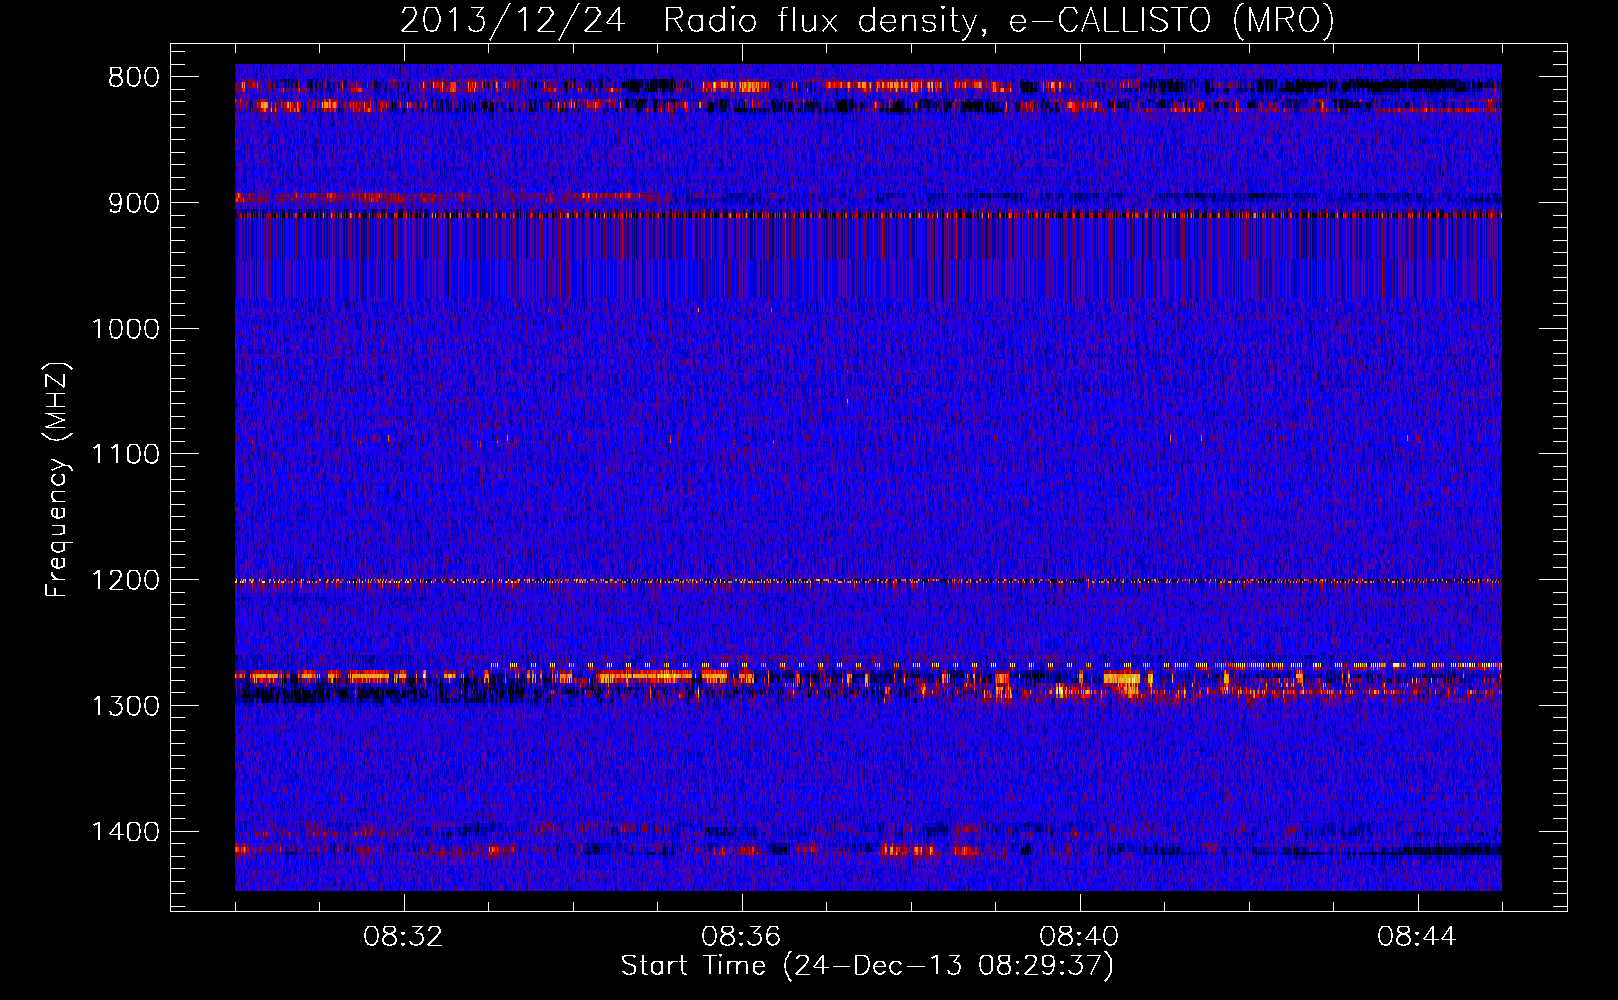This screenshot has width=1618, height=1000.
Task: Click the '1300' frequency tick label
Action: 125,706
